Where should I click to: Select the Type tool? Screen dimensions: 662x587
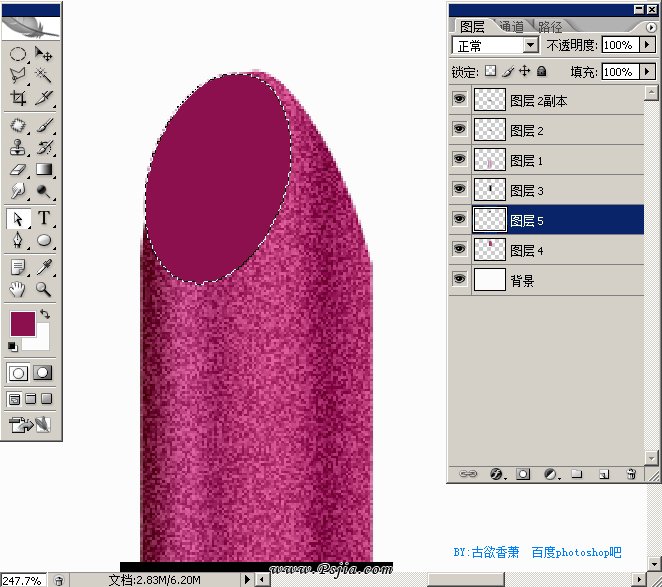(43, 218)
